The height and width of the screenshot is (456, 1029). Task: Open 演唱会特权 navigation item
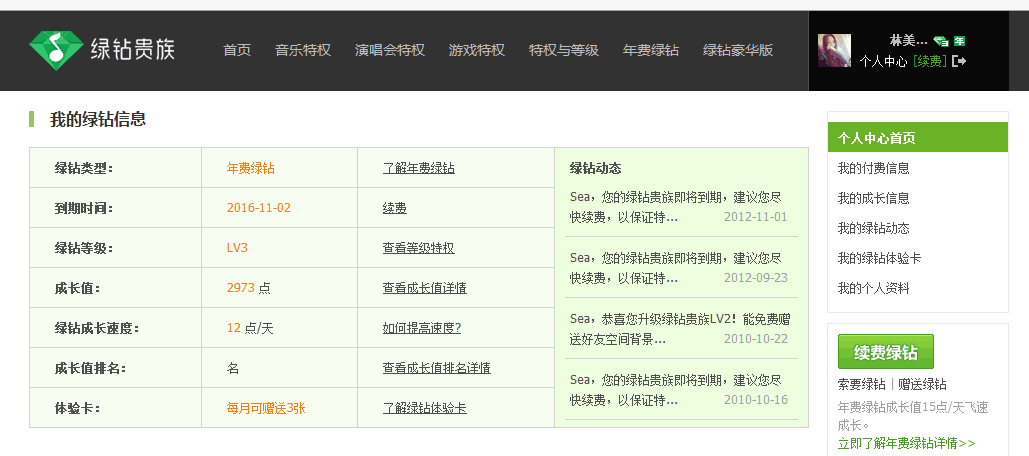[x=390, y=50]
